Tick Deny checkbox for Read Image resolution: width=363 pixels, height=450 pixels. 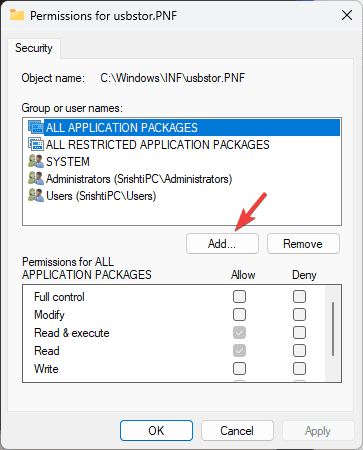pyautogui.click(x=299, y=350)
